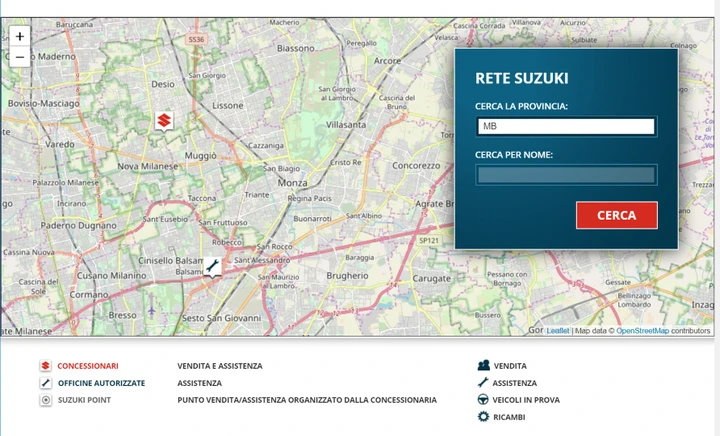Click the Suzuki Point target legend icon

[x=45, y=400]
